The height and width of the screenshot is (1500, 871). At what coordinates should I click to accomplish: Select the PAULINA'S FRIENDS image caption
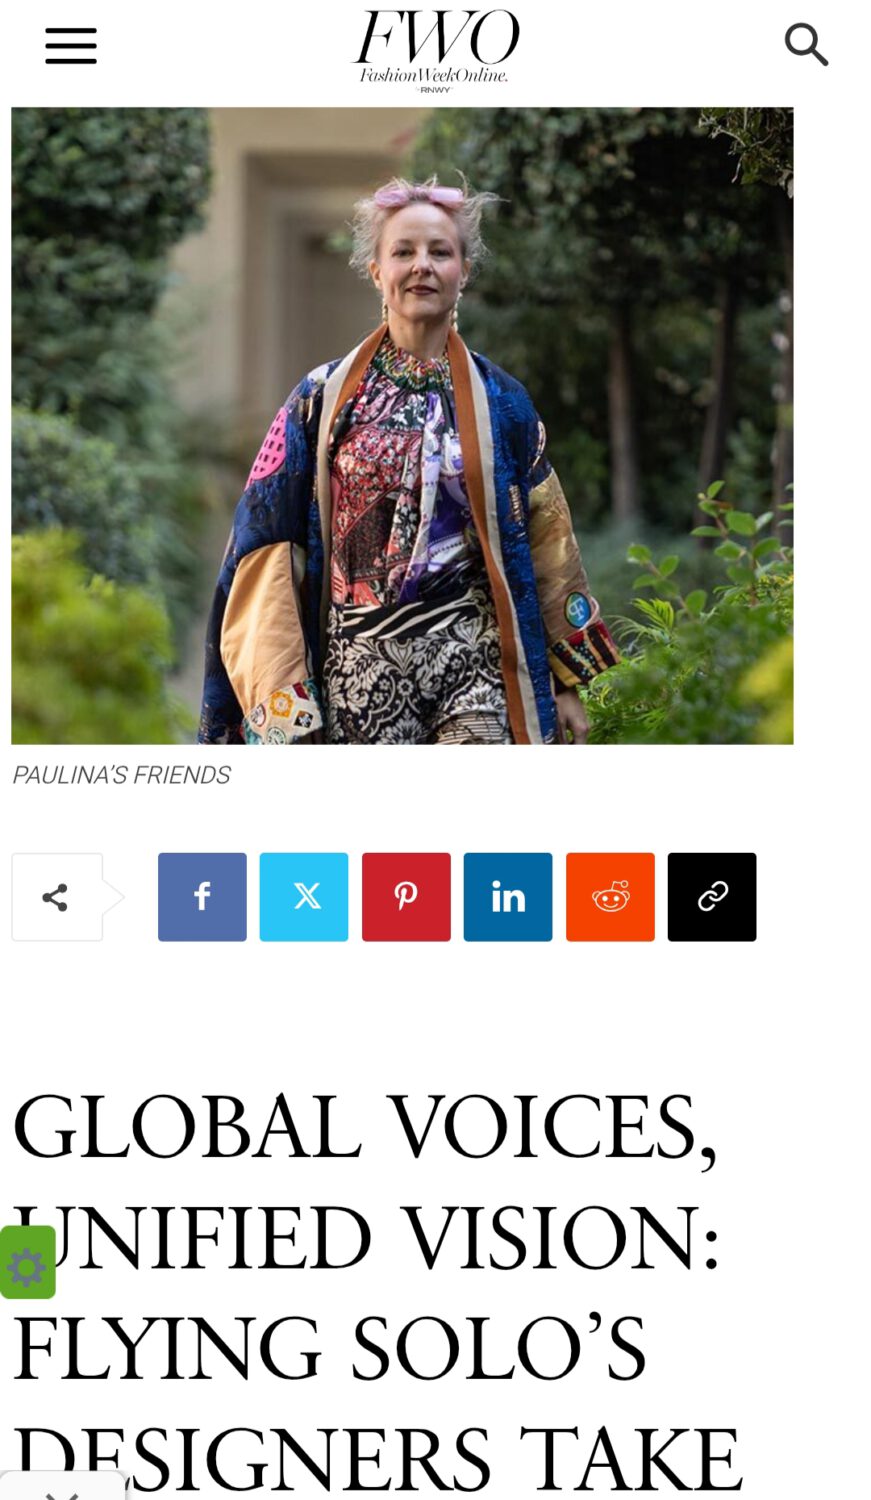[121, 775]
